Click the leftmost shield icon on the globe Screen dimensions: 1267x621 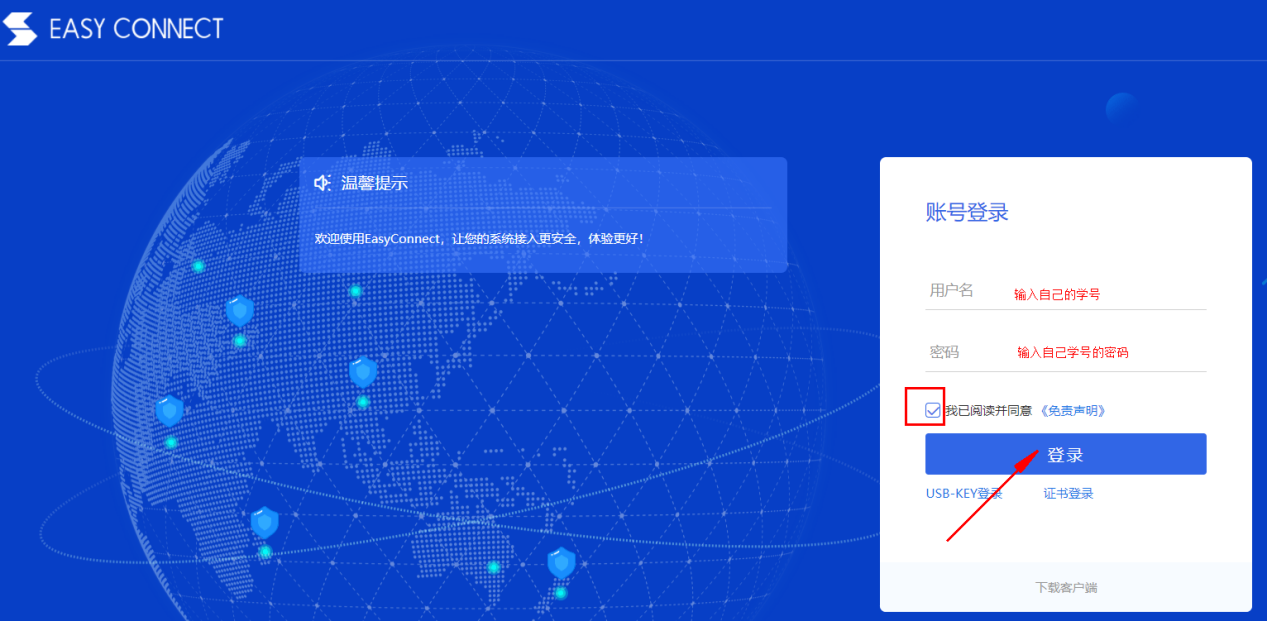coord(169,410)
